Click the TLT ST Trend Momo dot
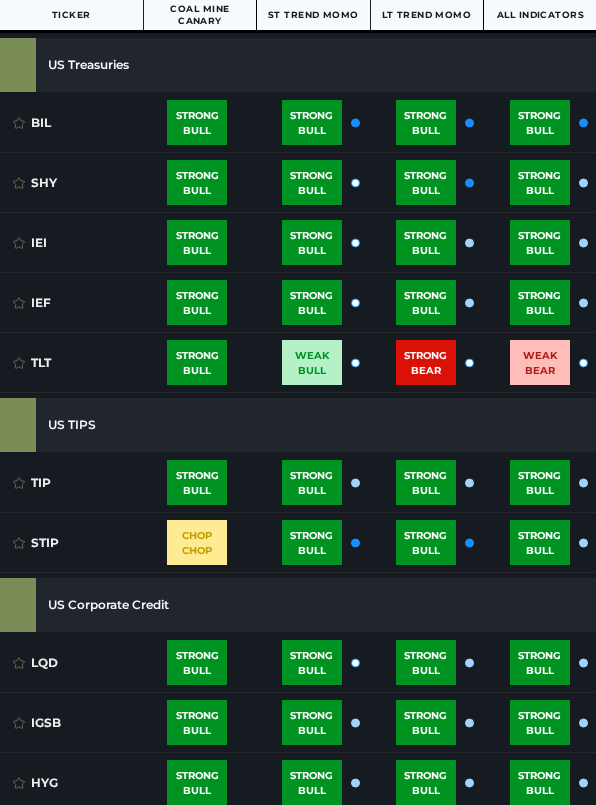This screenshot has height=805, width=596. (355, 363)
